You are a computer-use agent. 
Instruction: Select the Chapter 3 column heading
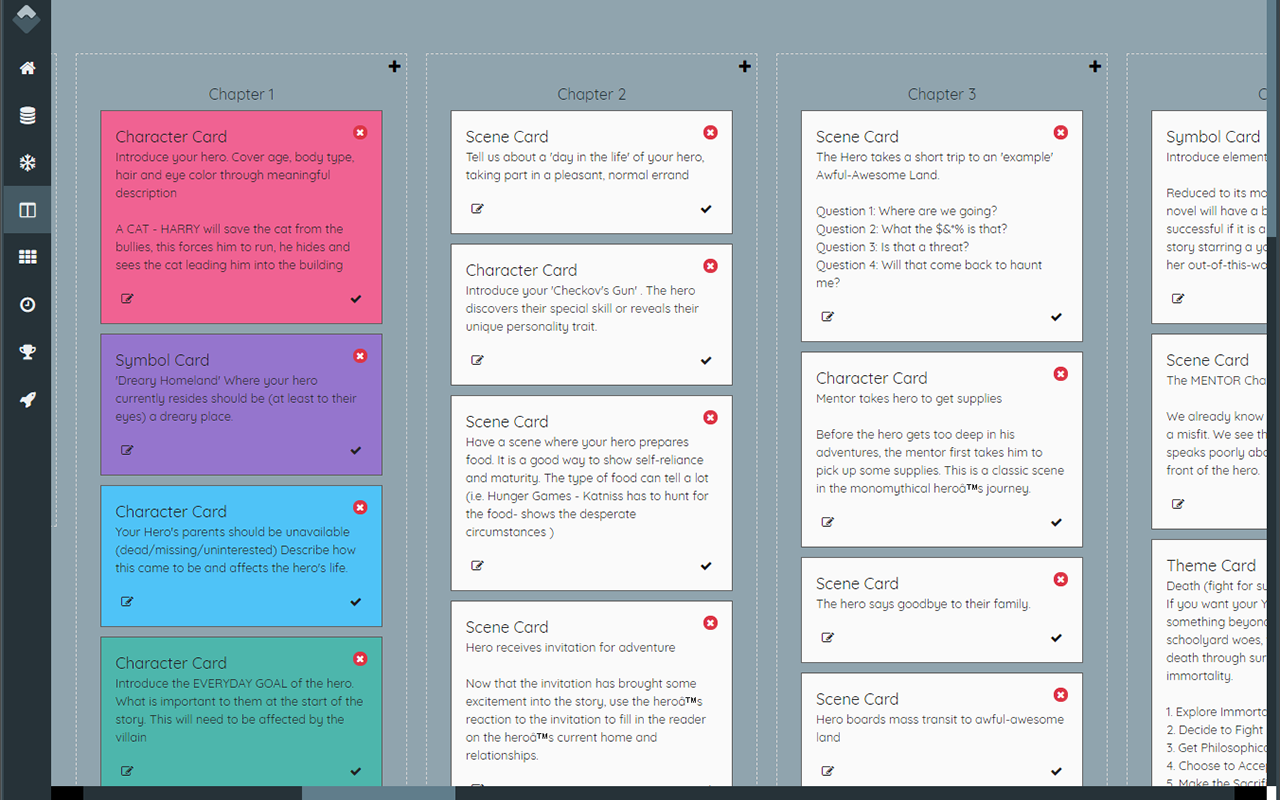pyautogui.click(x=941, y=94)
